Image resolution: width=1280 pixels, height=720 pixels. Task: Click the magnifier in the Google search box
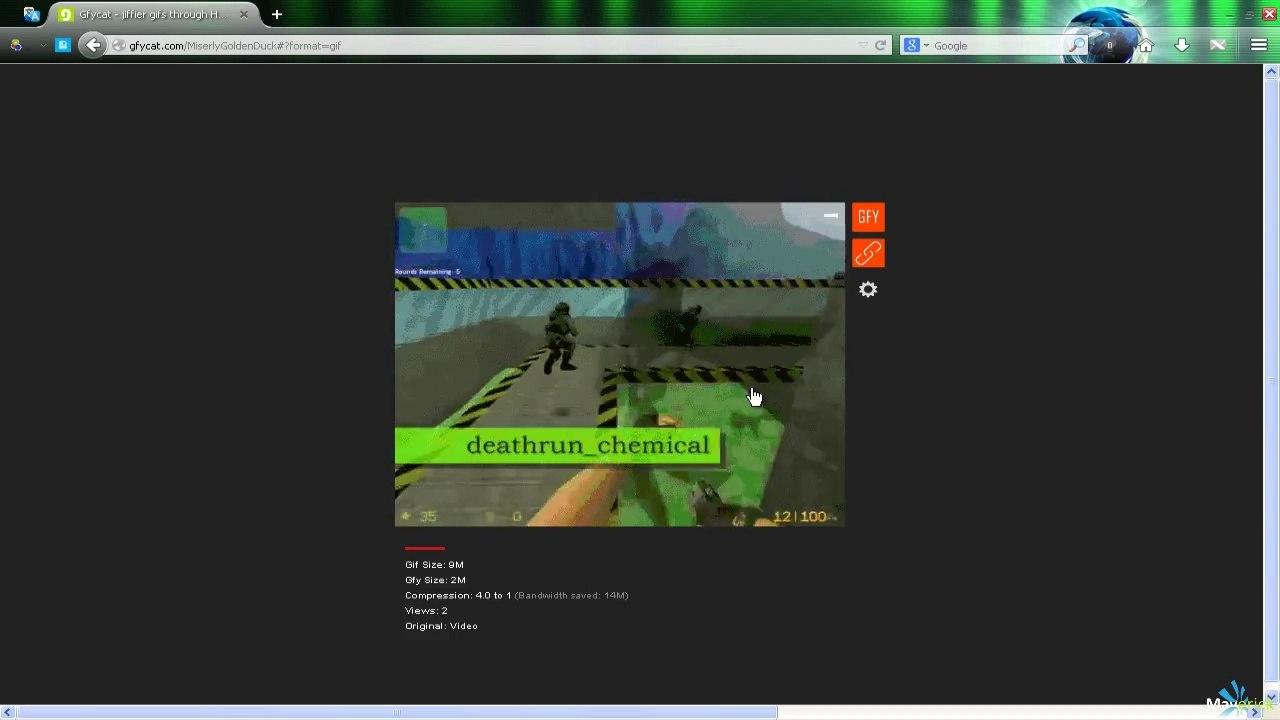click(1076, 45)
